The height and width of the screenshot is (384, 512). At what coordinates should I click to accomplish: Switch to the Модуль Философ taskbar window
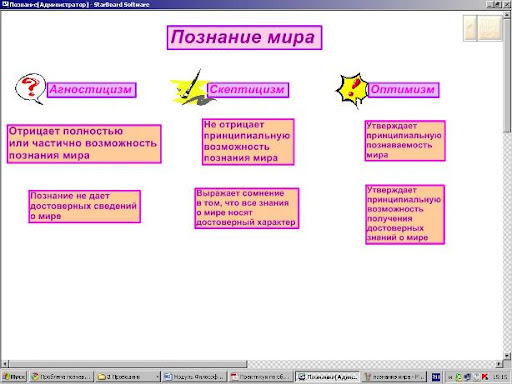point(194,377)
